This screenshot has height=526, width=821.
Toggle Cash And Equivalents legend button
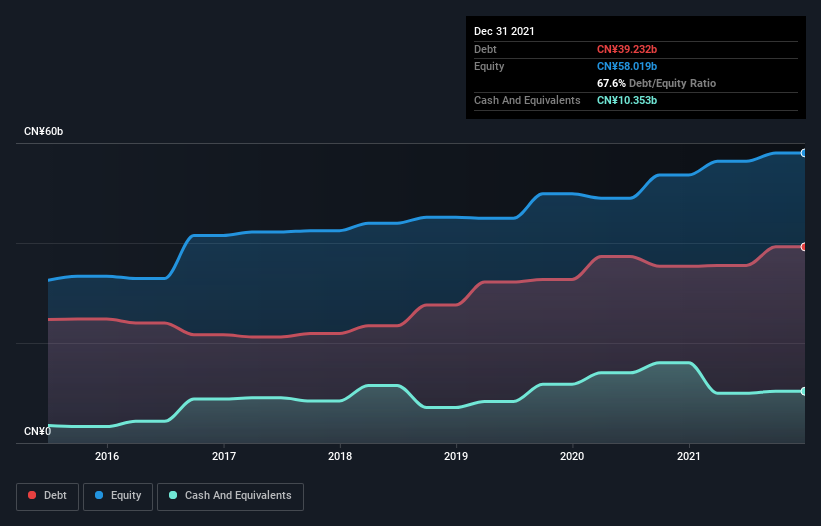click(230, 496)
